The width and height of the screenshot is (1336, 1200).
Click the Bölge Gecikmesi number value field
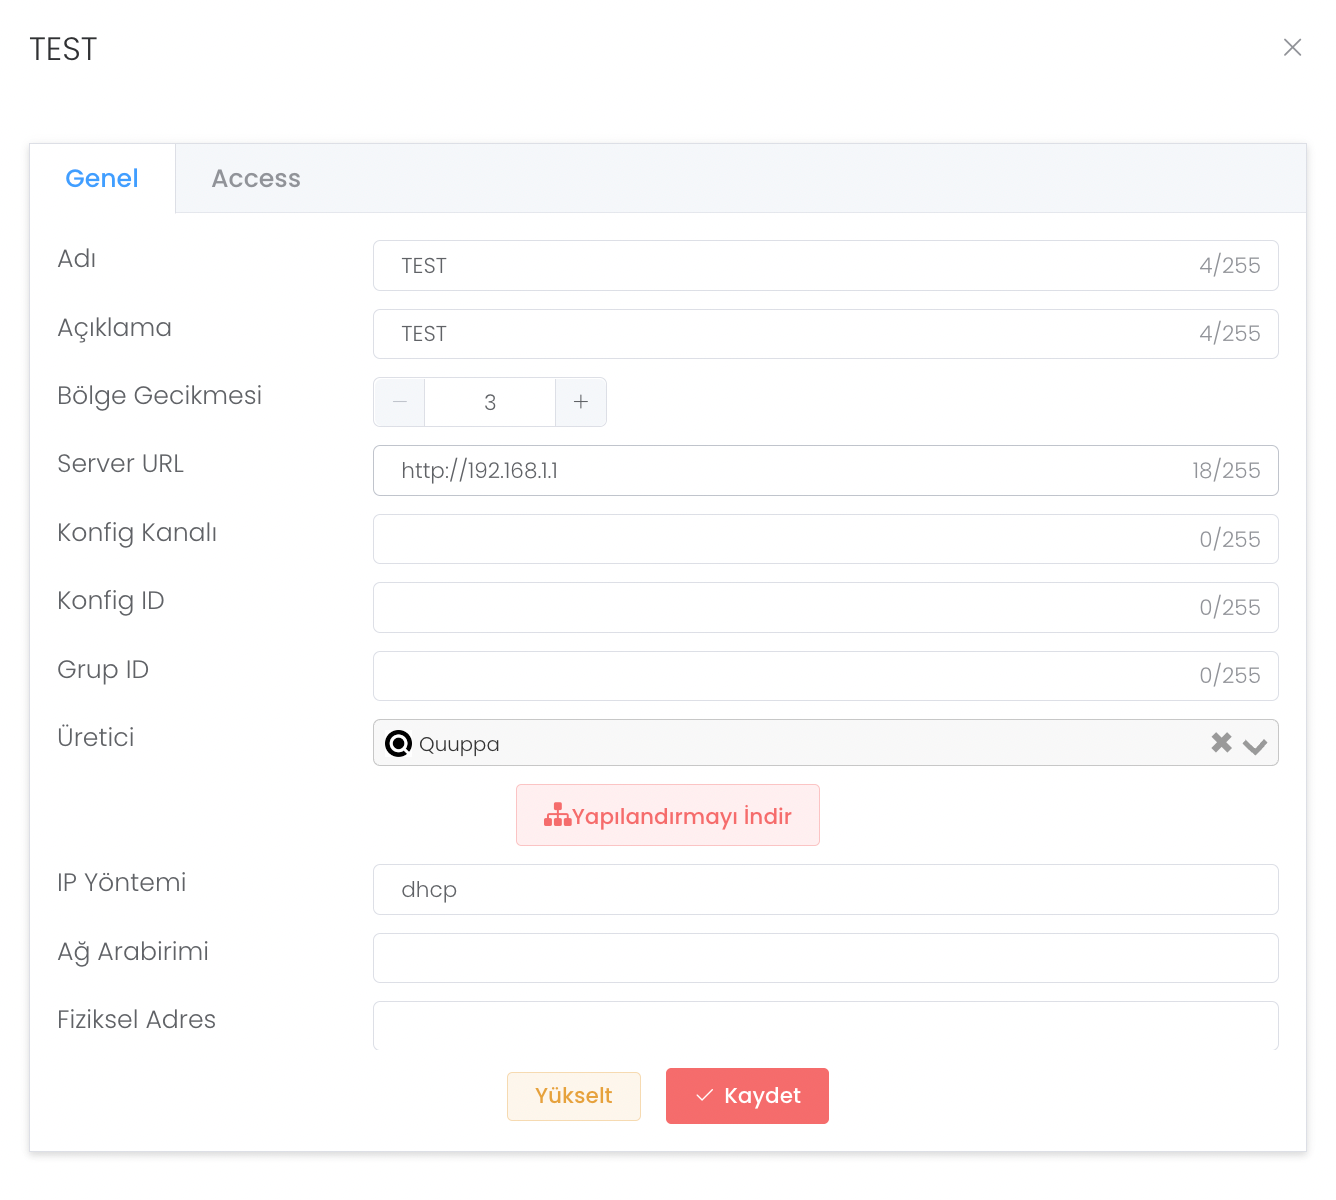coord(490,402)
